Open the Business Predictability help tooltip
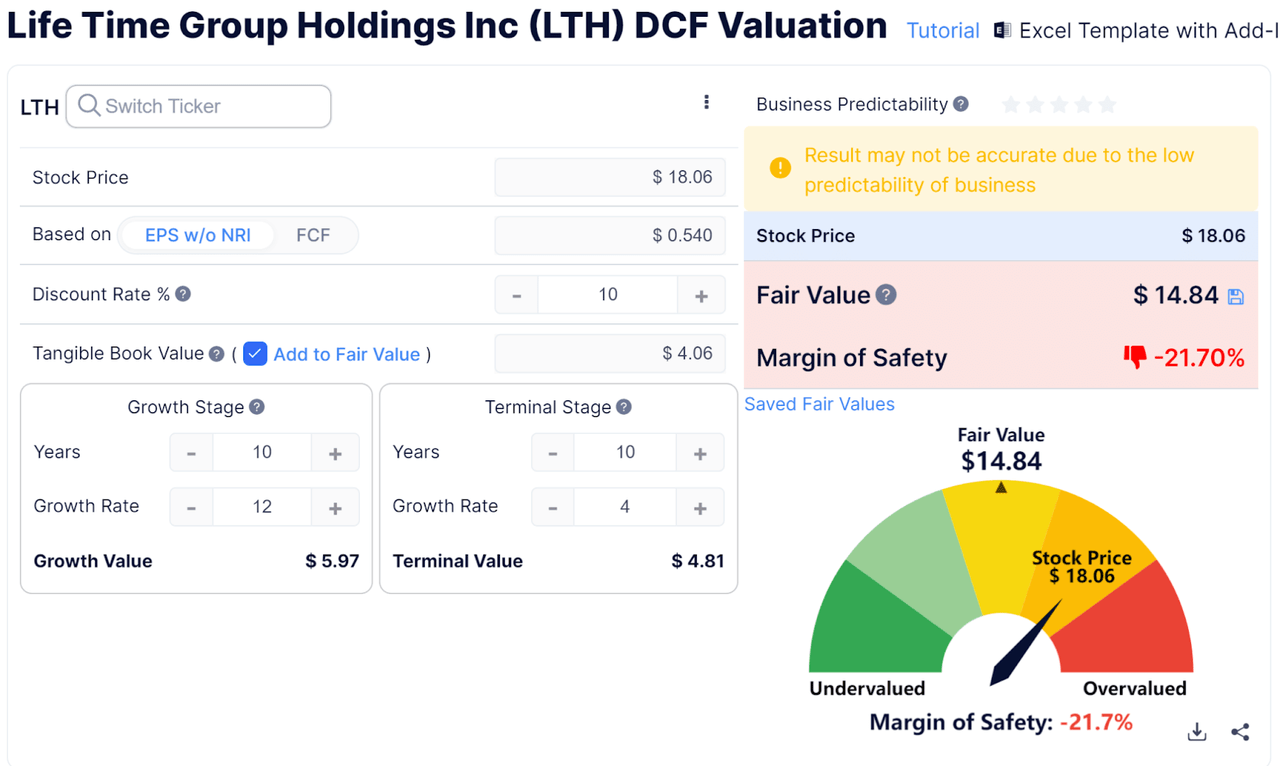Viewport: 1280px width, 766px height. (x=961, y=104)
